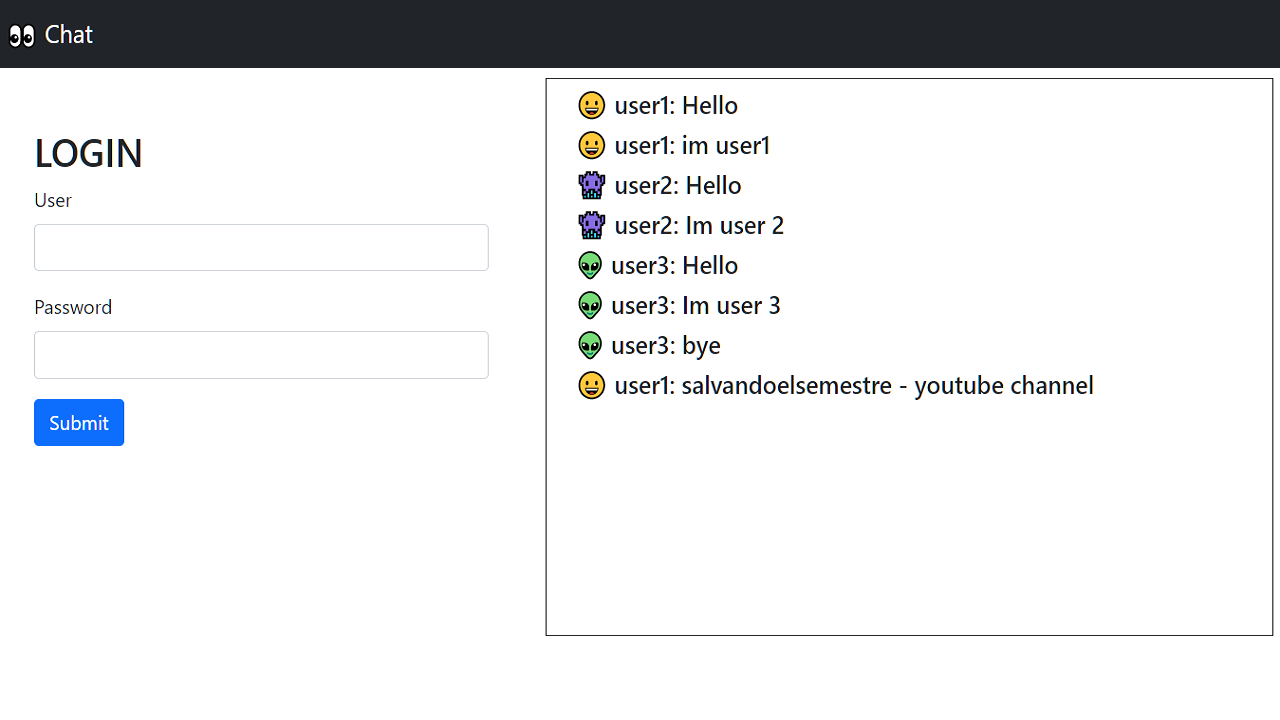Click monster avatar next to 'Im user 2'
The width and height of the screenshot is (1280, 720).
click(x=592, y=225)
